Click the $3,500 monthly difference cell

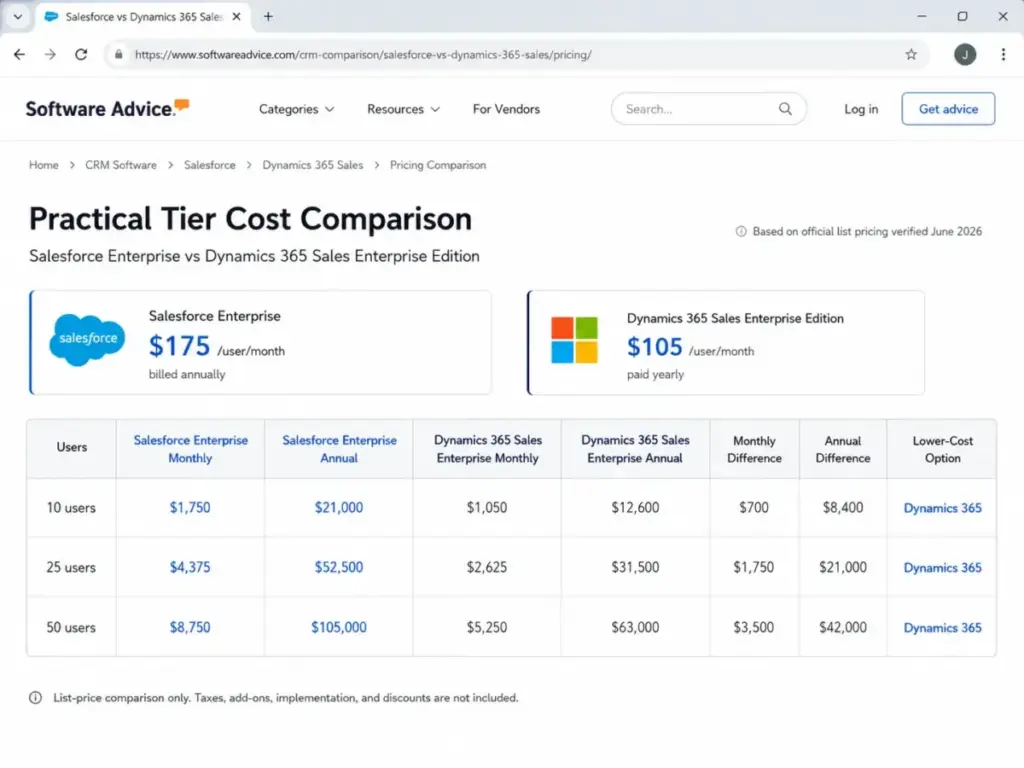tap(754, 627)
